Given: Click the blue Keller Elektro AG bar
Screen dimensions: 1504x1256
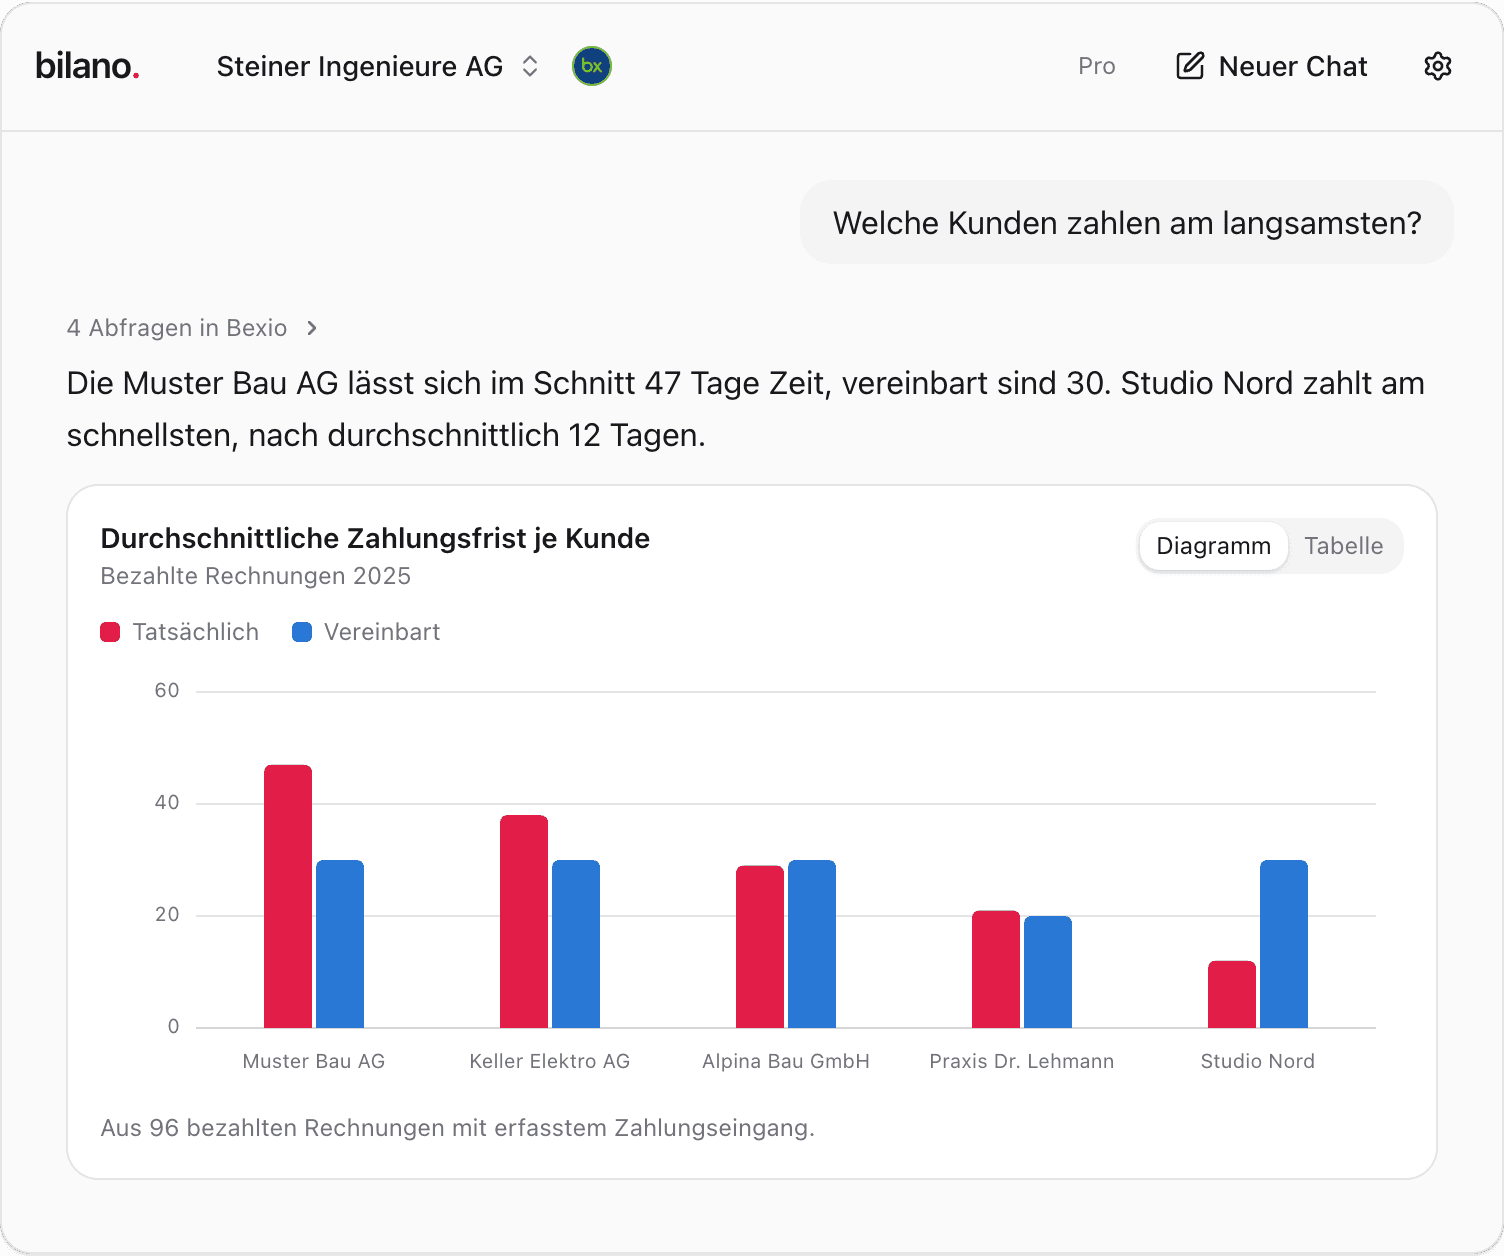Looking at the screenshot, I should click(x=576, y=944).
